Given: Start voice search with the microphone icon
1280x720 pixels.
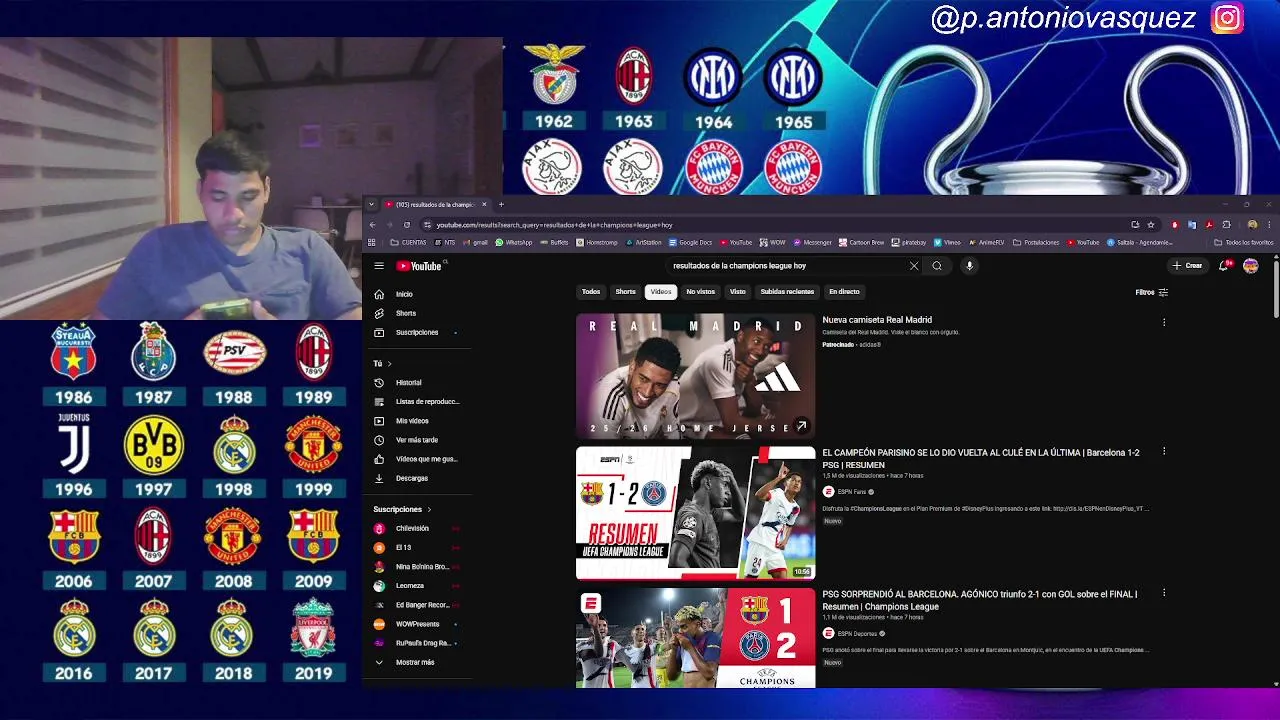Looking at the screenshot, I should coord(969,266).
